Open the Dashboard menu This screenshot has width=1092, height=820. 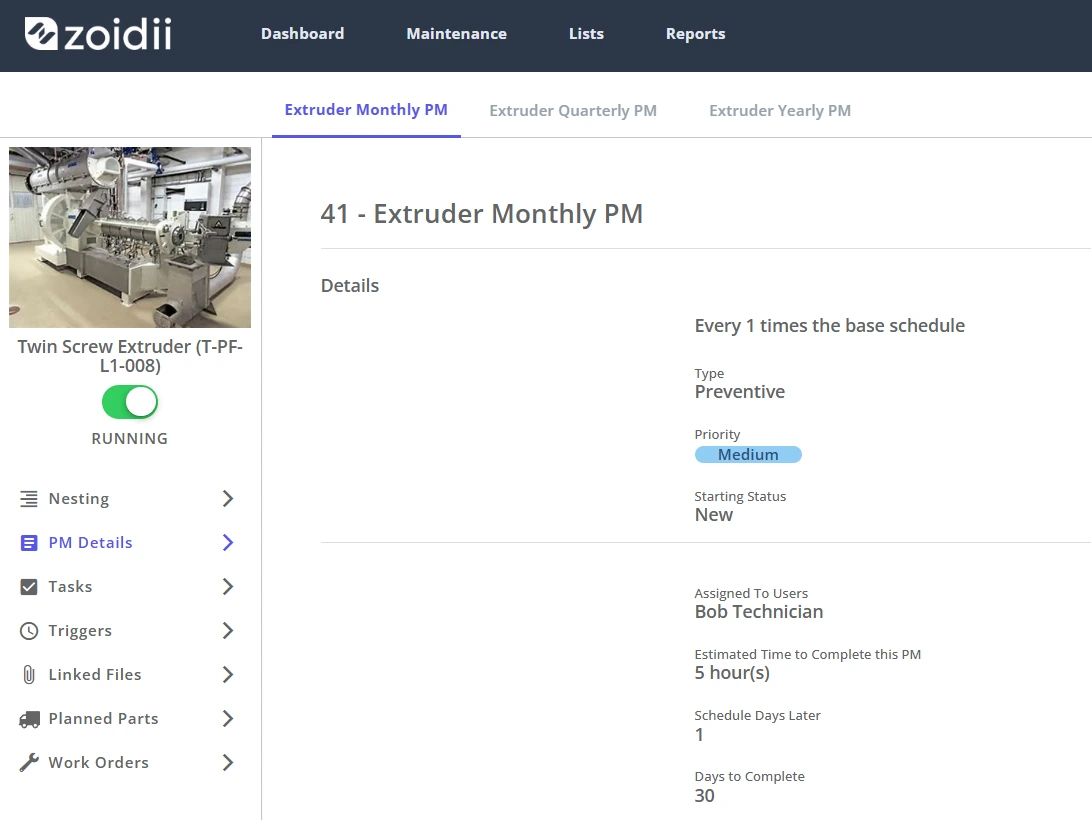(x=302, y=33)
